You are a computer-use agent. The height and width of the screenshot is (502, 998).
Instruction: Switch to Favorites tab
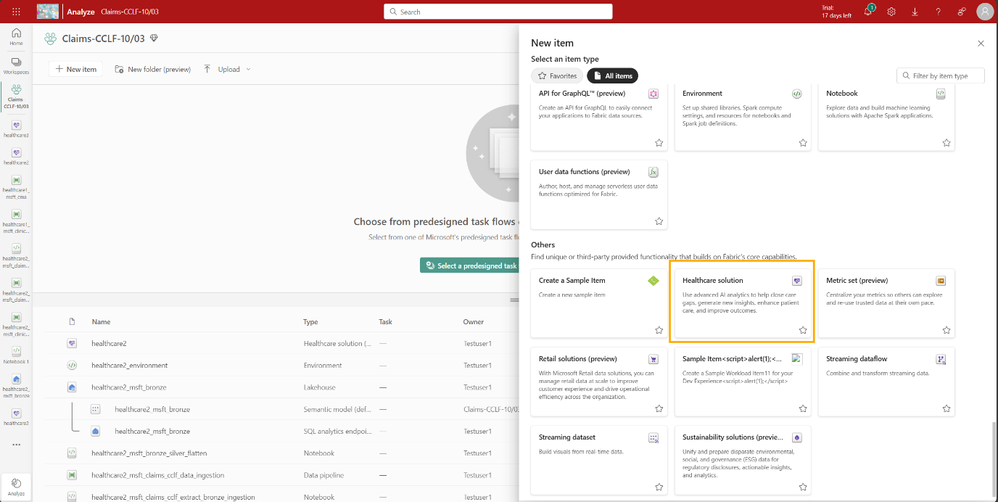tap(558, 76)
